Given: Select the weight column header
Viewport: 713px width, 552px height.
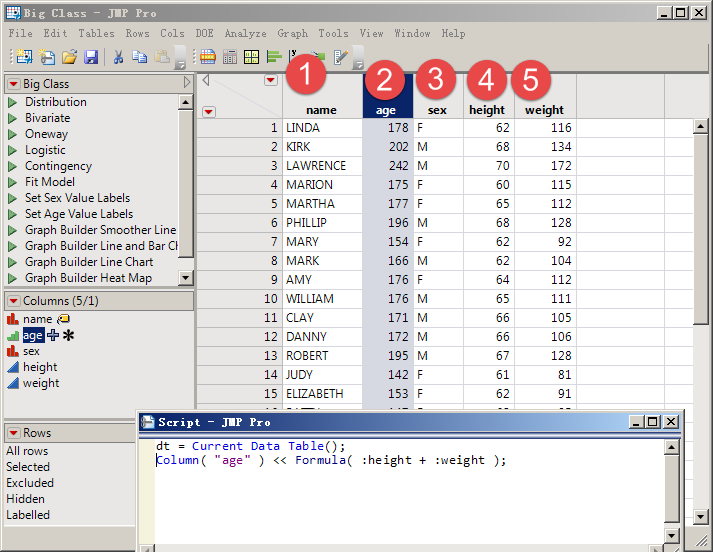Looking at the screenshot, I should tap(544, 110).
